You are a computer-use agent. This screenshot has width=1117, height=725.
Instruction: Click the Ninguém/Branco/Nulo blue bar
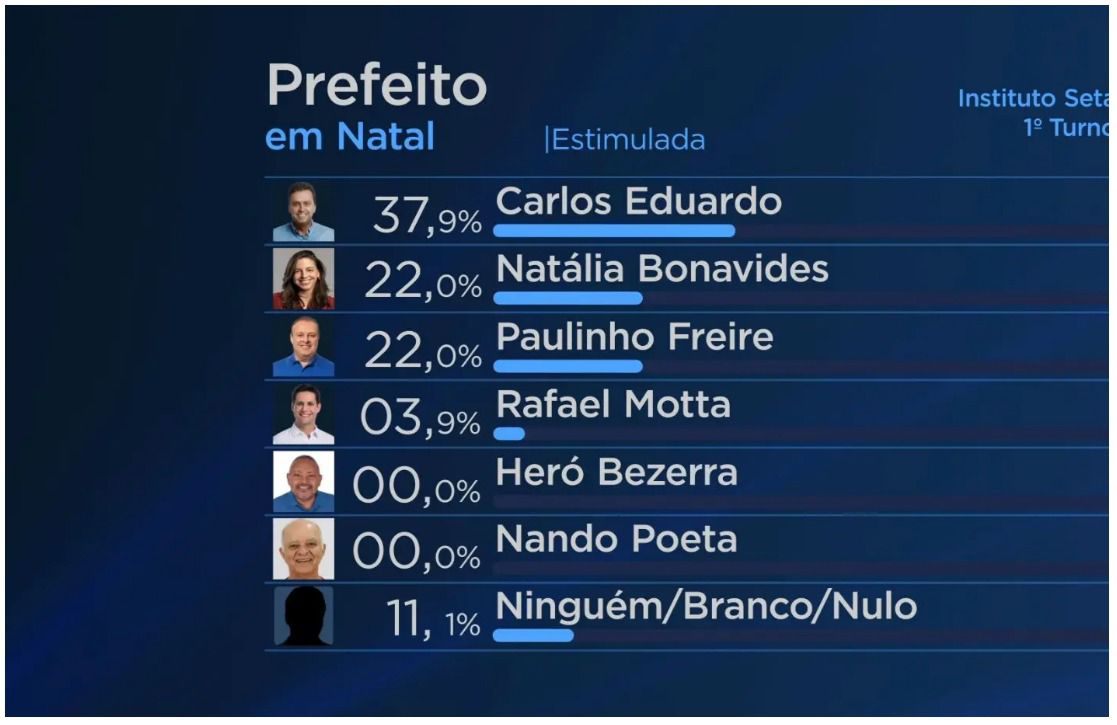click(534, 635)
